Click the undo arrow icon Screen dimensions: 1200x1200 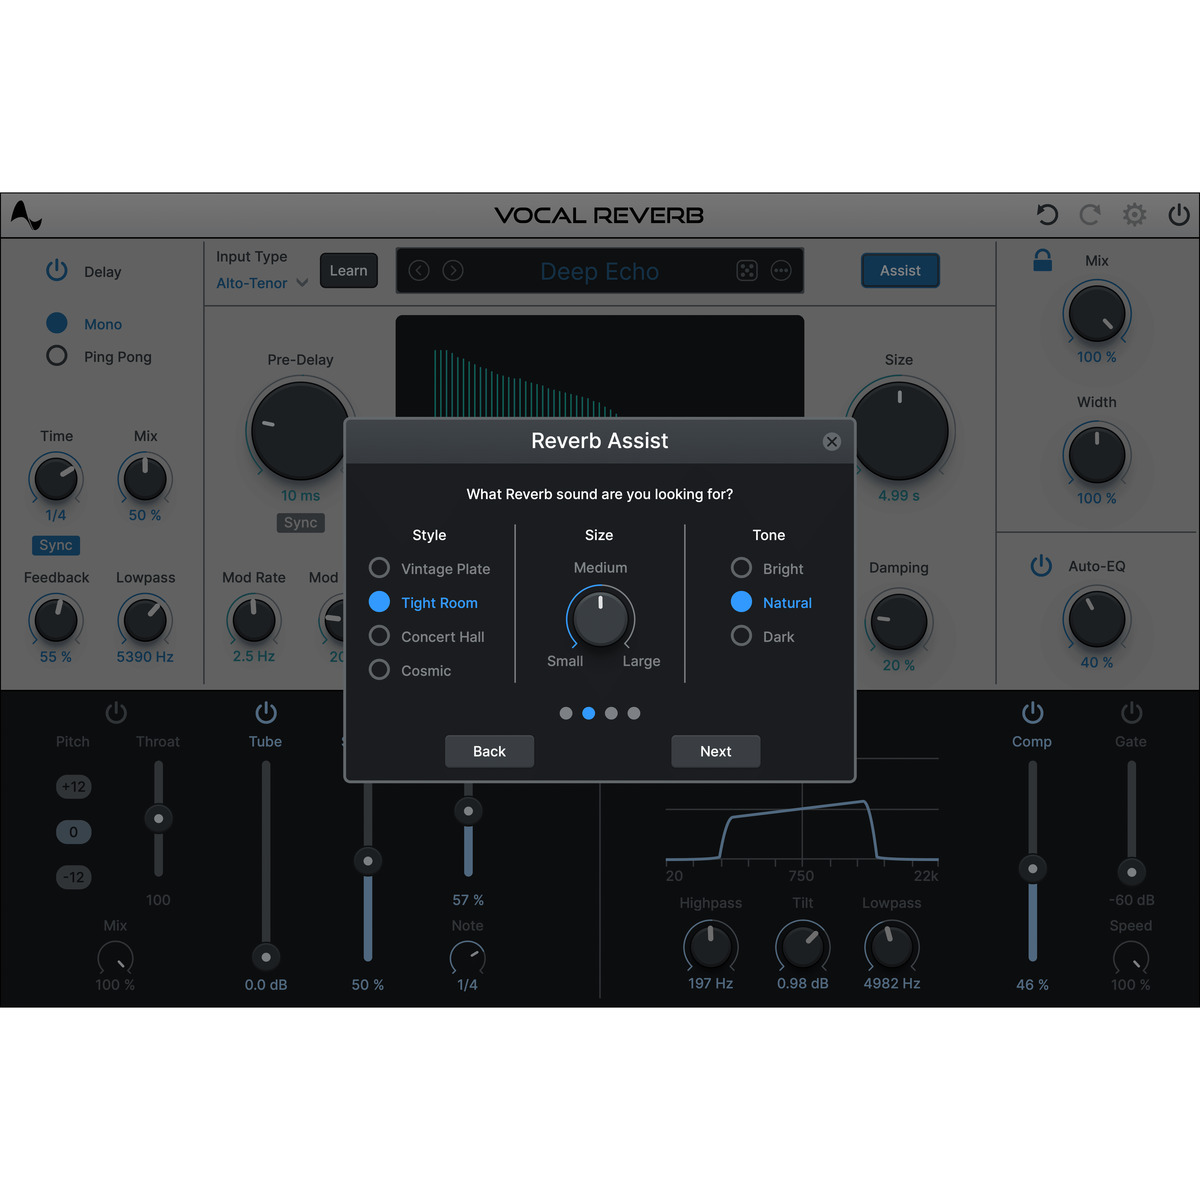[1047, 214]
